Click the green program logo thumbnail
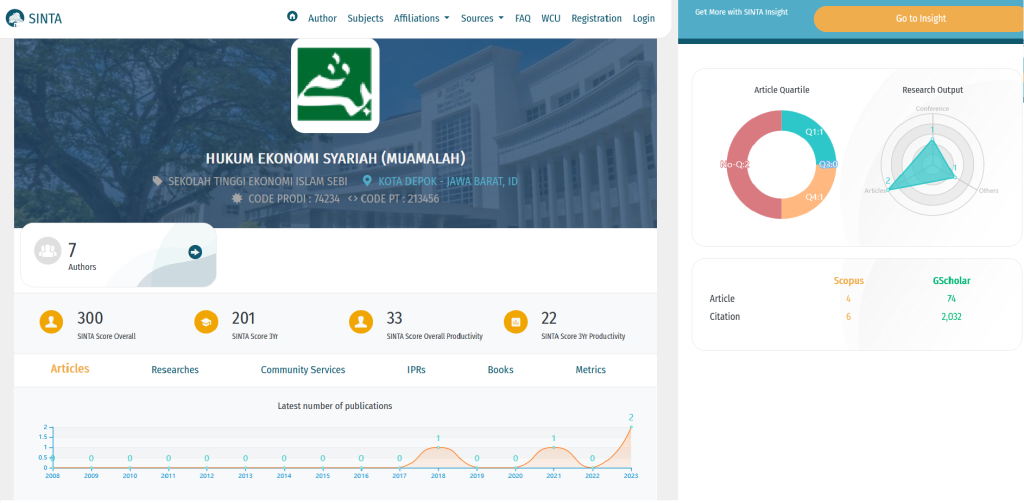The image size is (1024, 503). [x=335, y=86]
